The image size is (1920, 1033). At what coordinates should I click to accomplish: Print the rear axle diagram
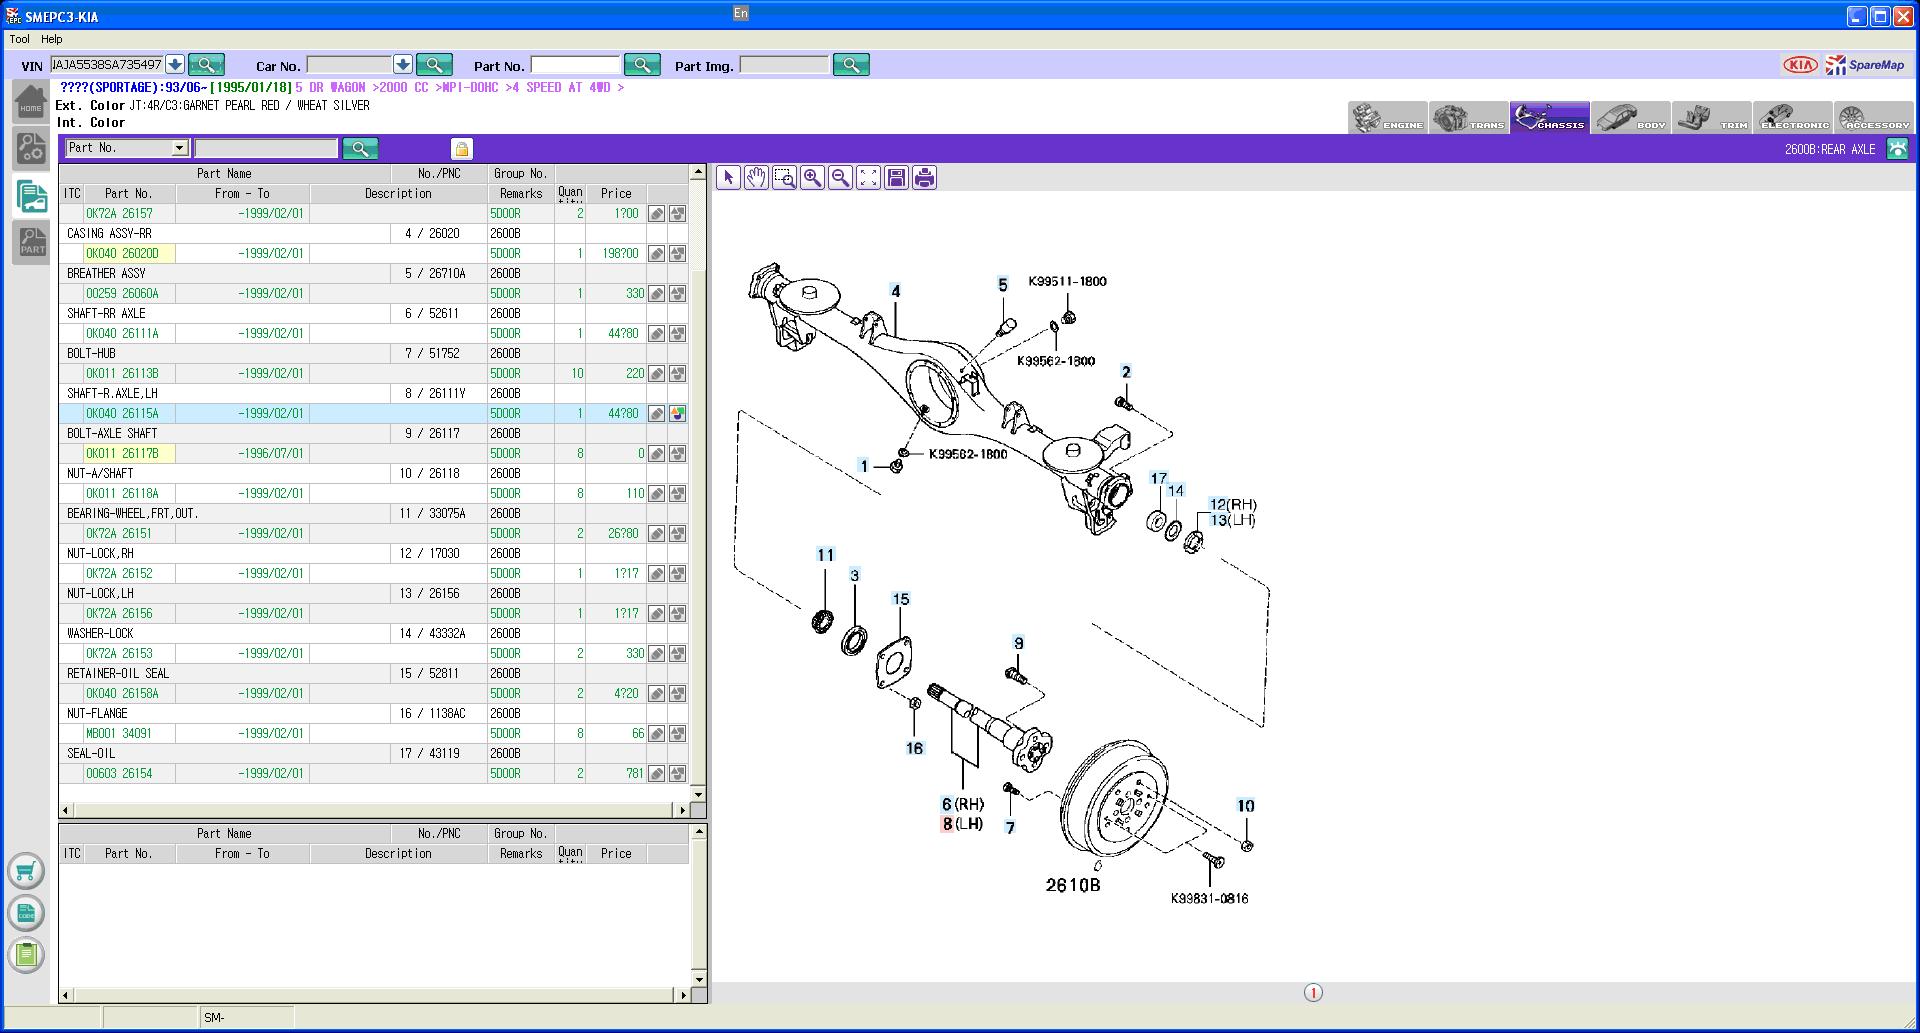pos(924,178)
